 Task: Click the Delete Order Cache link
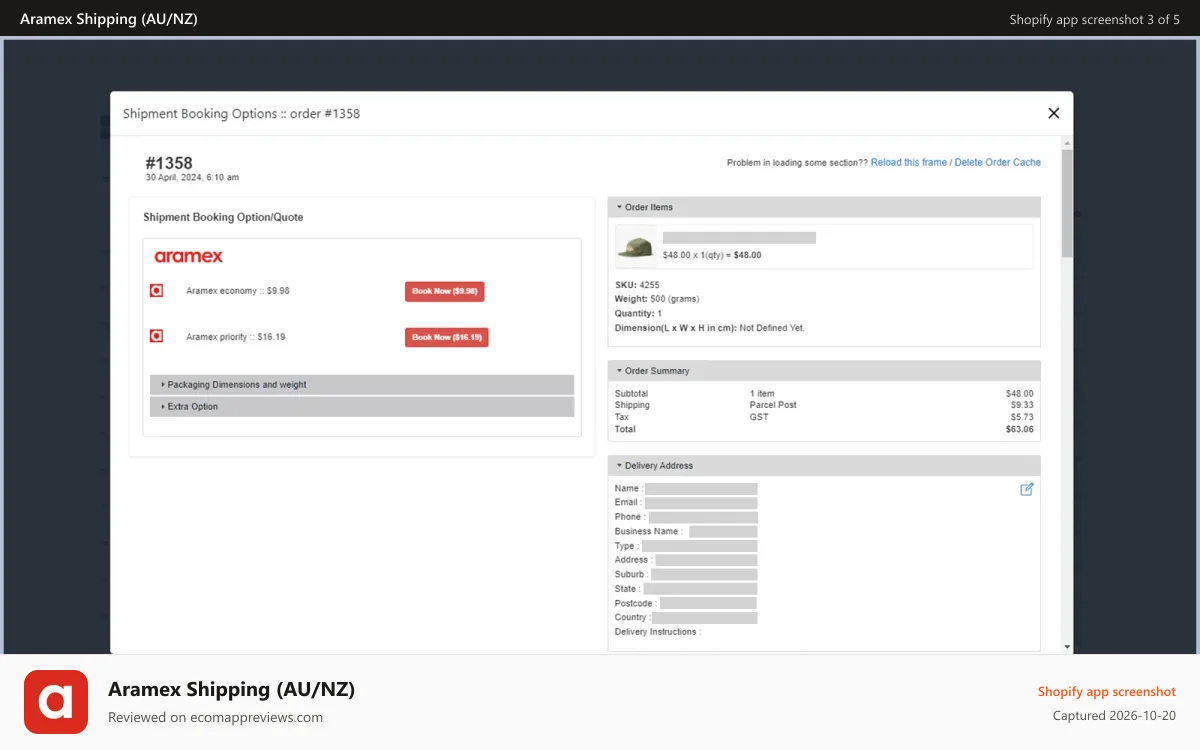(x=997, y=162)
